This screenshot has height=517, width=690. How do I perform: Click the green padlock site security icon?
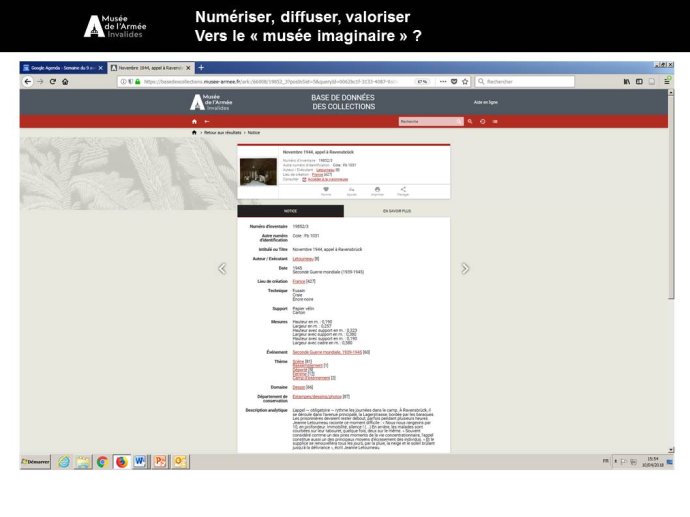coord(138,81)
